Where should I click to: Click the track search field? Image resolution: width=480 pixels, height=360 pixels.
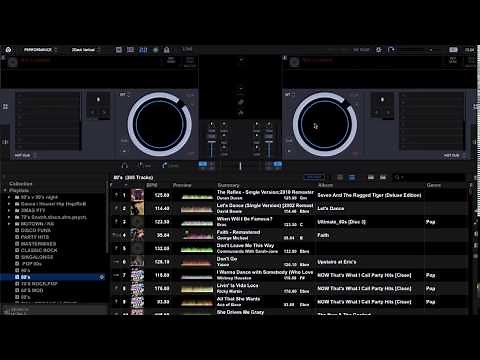click(430, 178)
